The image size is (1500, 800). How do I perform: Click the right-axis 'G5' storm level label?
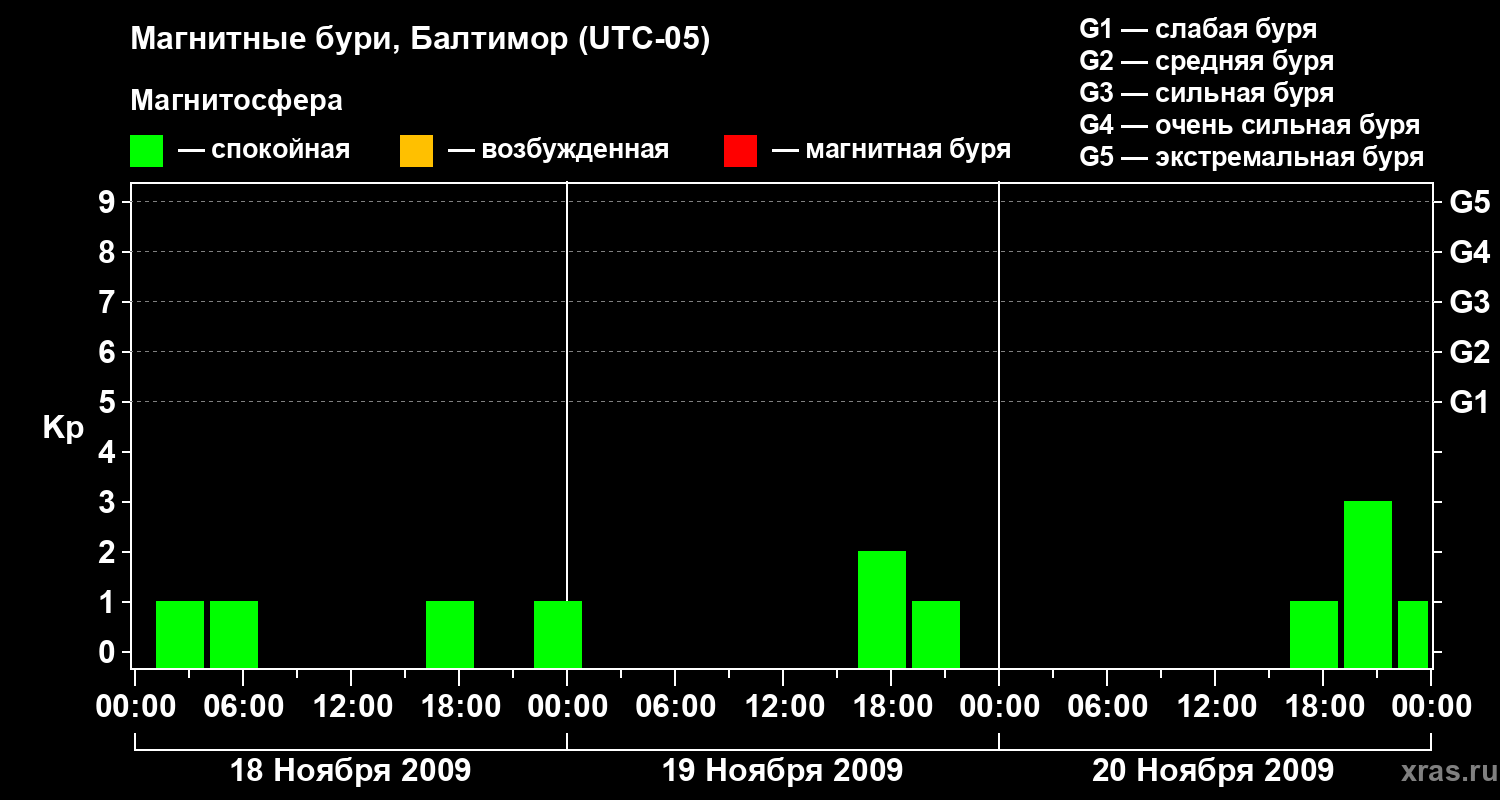tap(1469, 202)
